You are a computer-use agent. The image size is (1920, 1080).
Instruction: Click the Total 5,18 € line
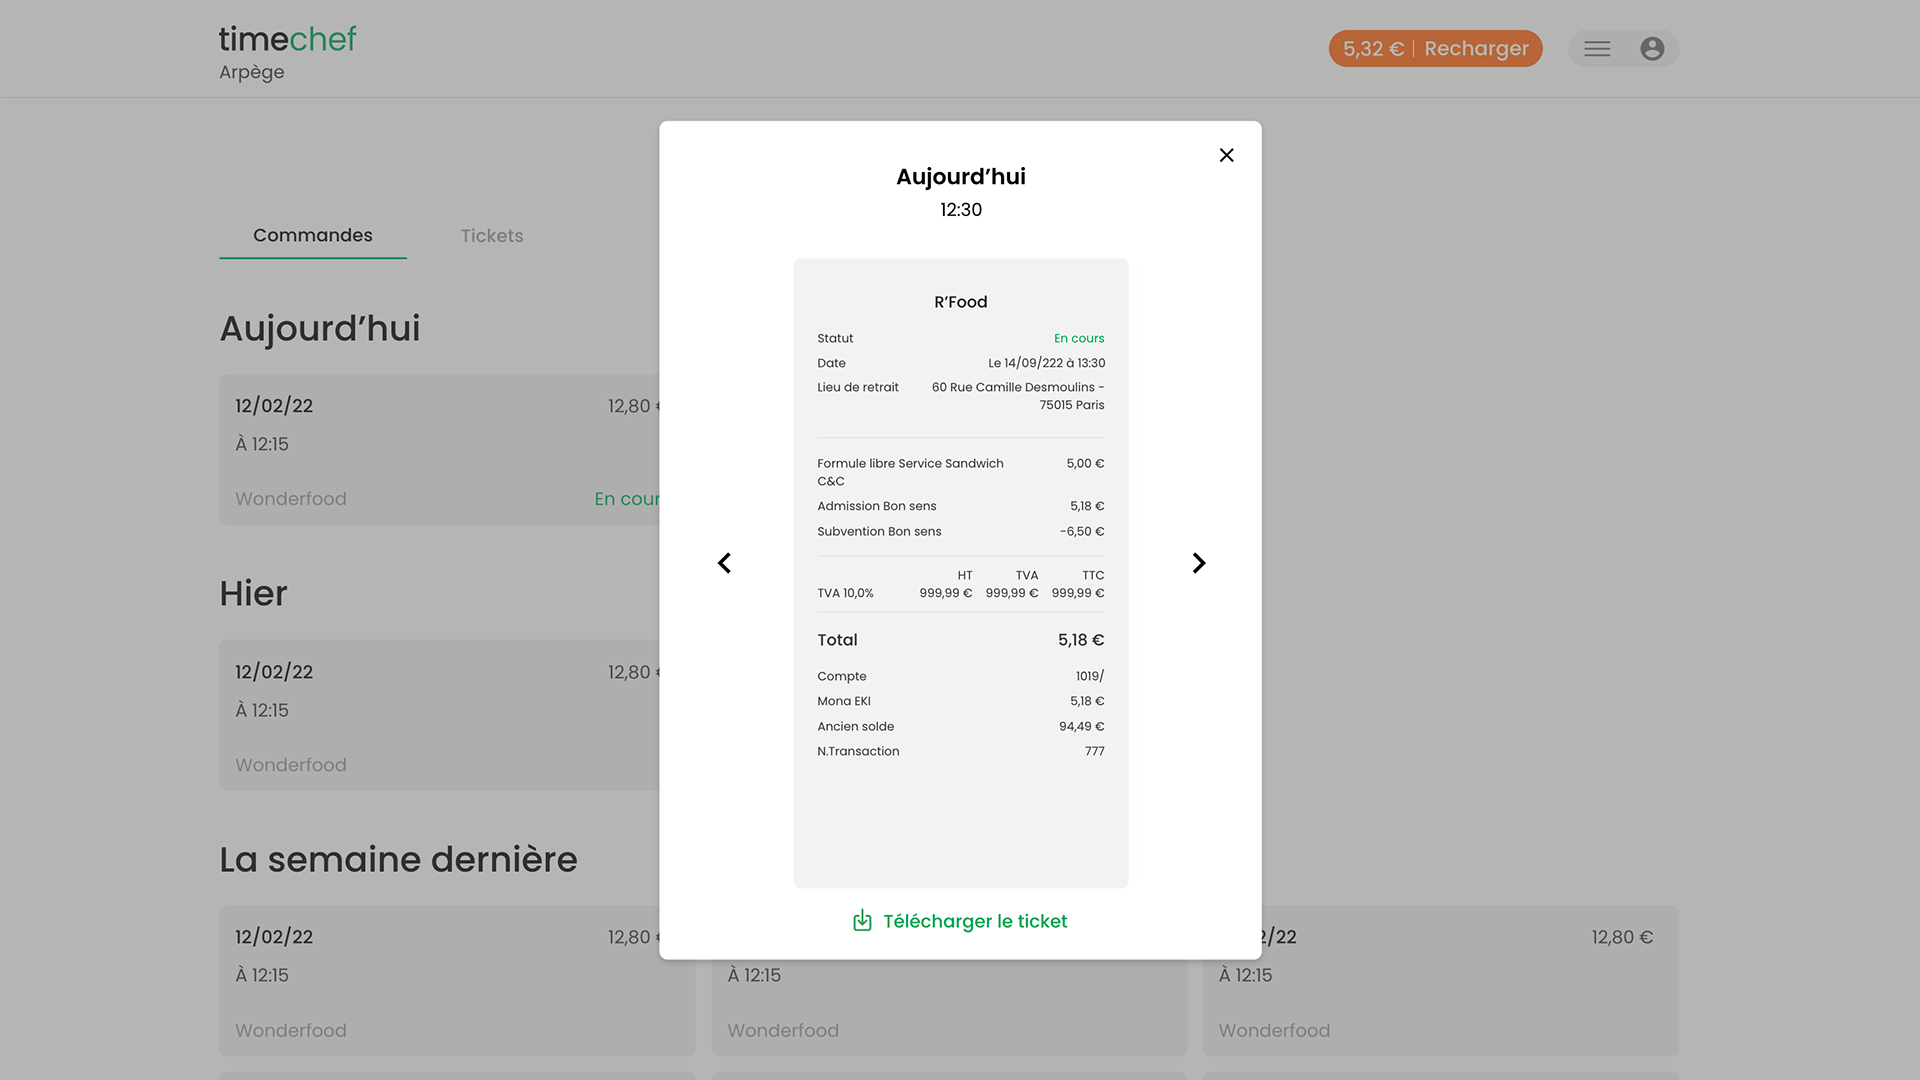click(960, 640)
